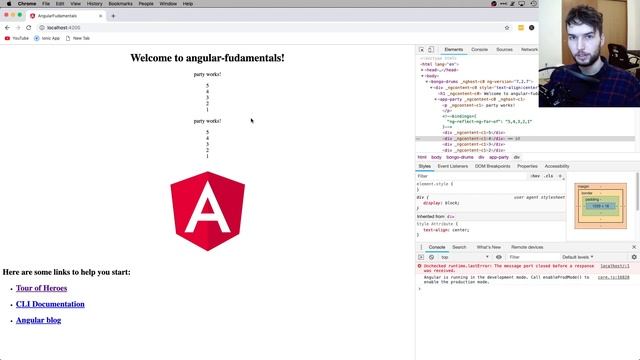Open the Chrome profile avatar icon
The image size is (640, 360).
pyautogui.click(x=531, y=28)
